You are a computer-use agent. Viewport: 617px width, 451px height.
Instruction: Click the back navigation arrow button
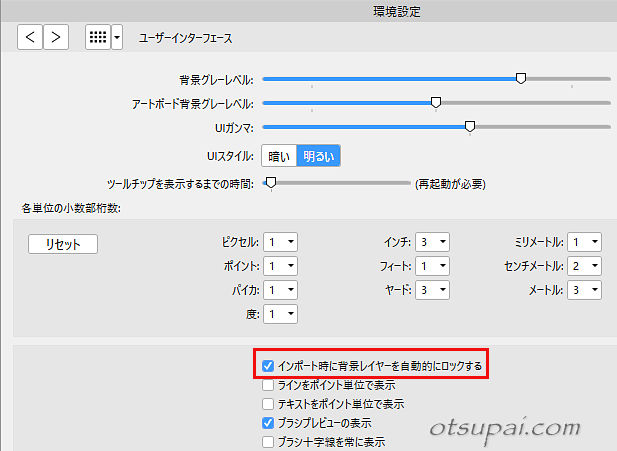[30, 38]
